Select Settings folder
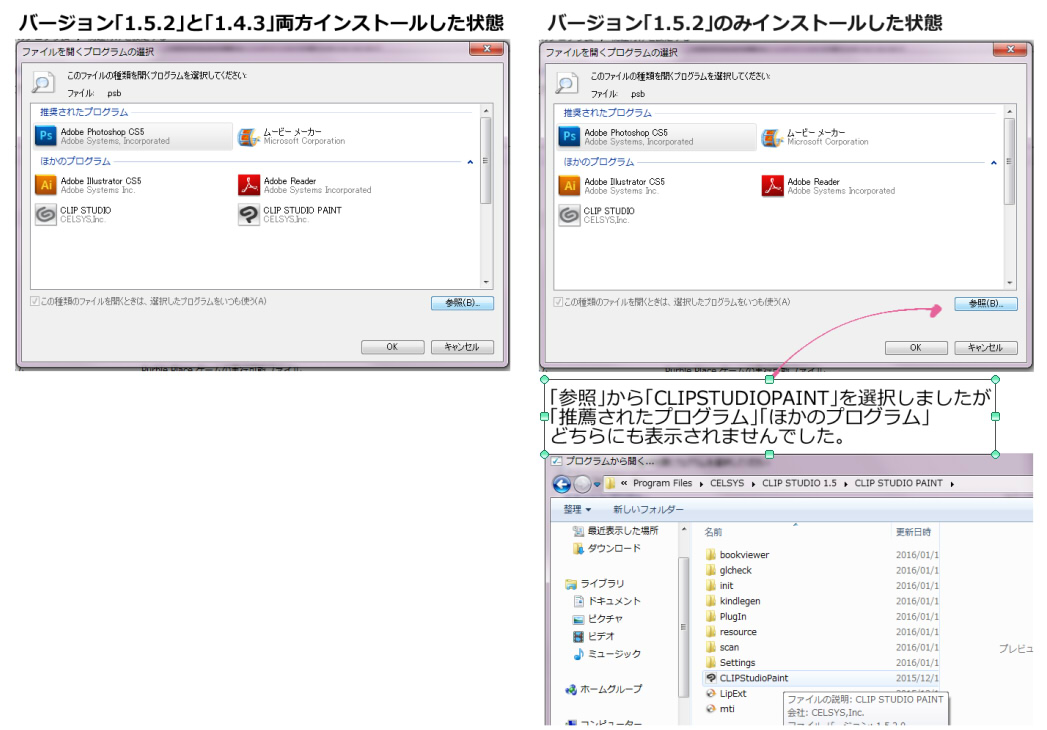The height and width of the screenshot is (730, 1047). point(730,663)
